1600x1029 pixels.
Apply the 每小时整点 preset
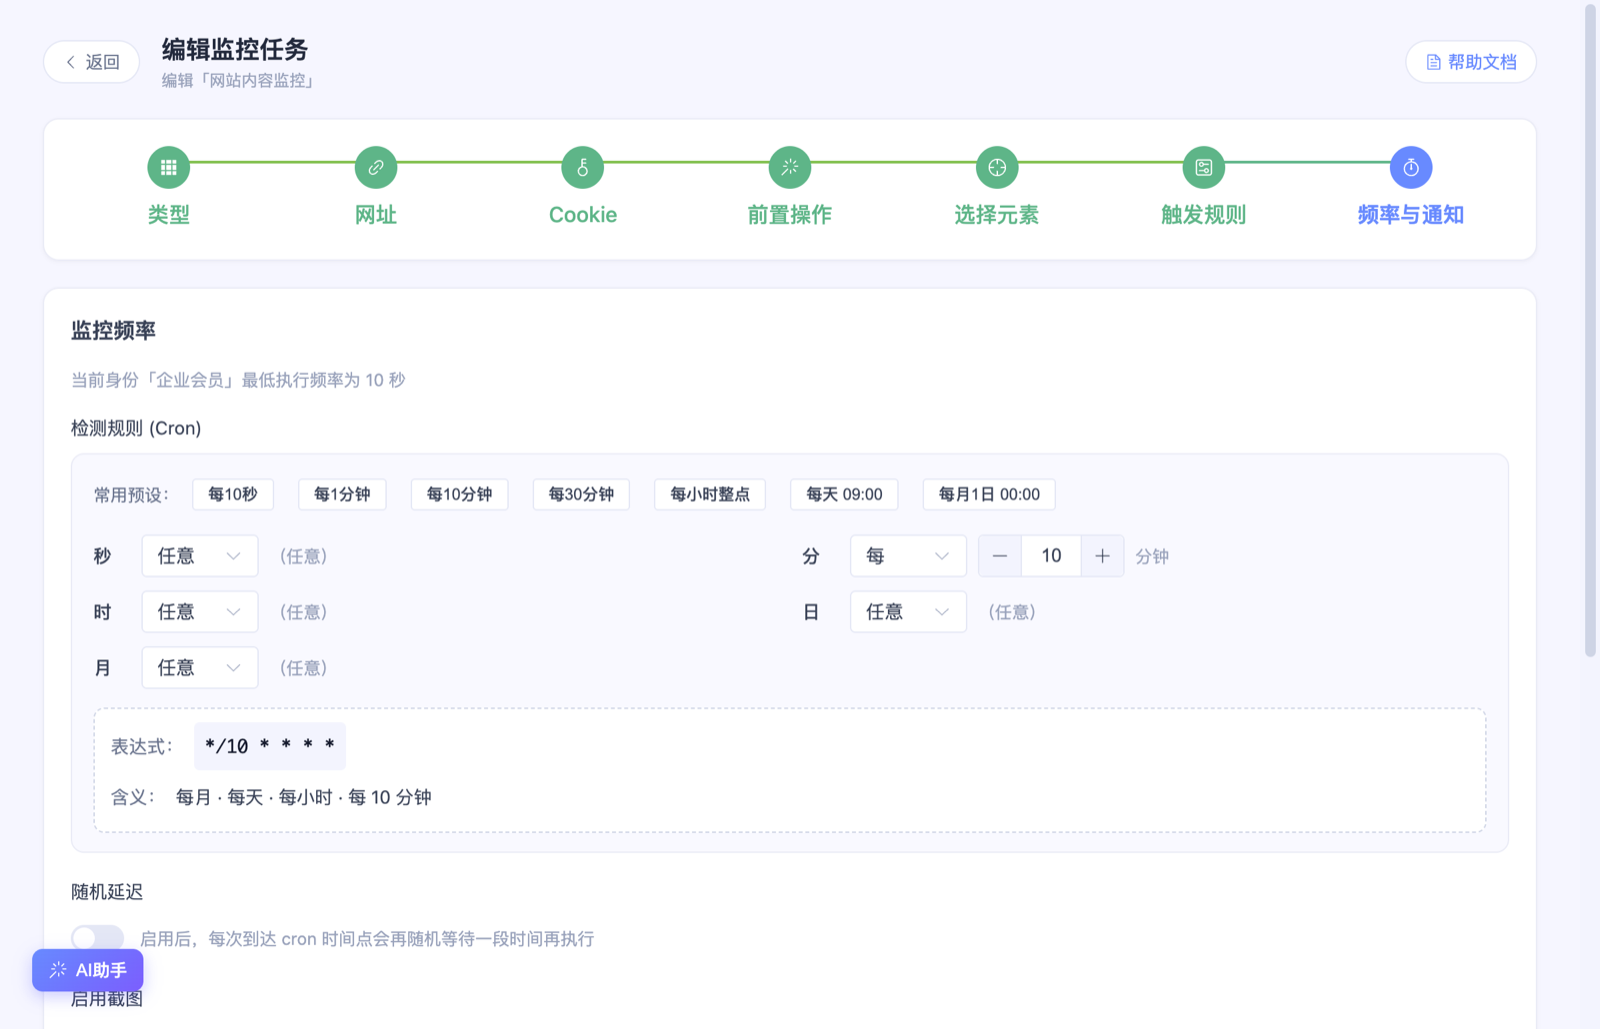click(x=710, y=494)
